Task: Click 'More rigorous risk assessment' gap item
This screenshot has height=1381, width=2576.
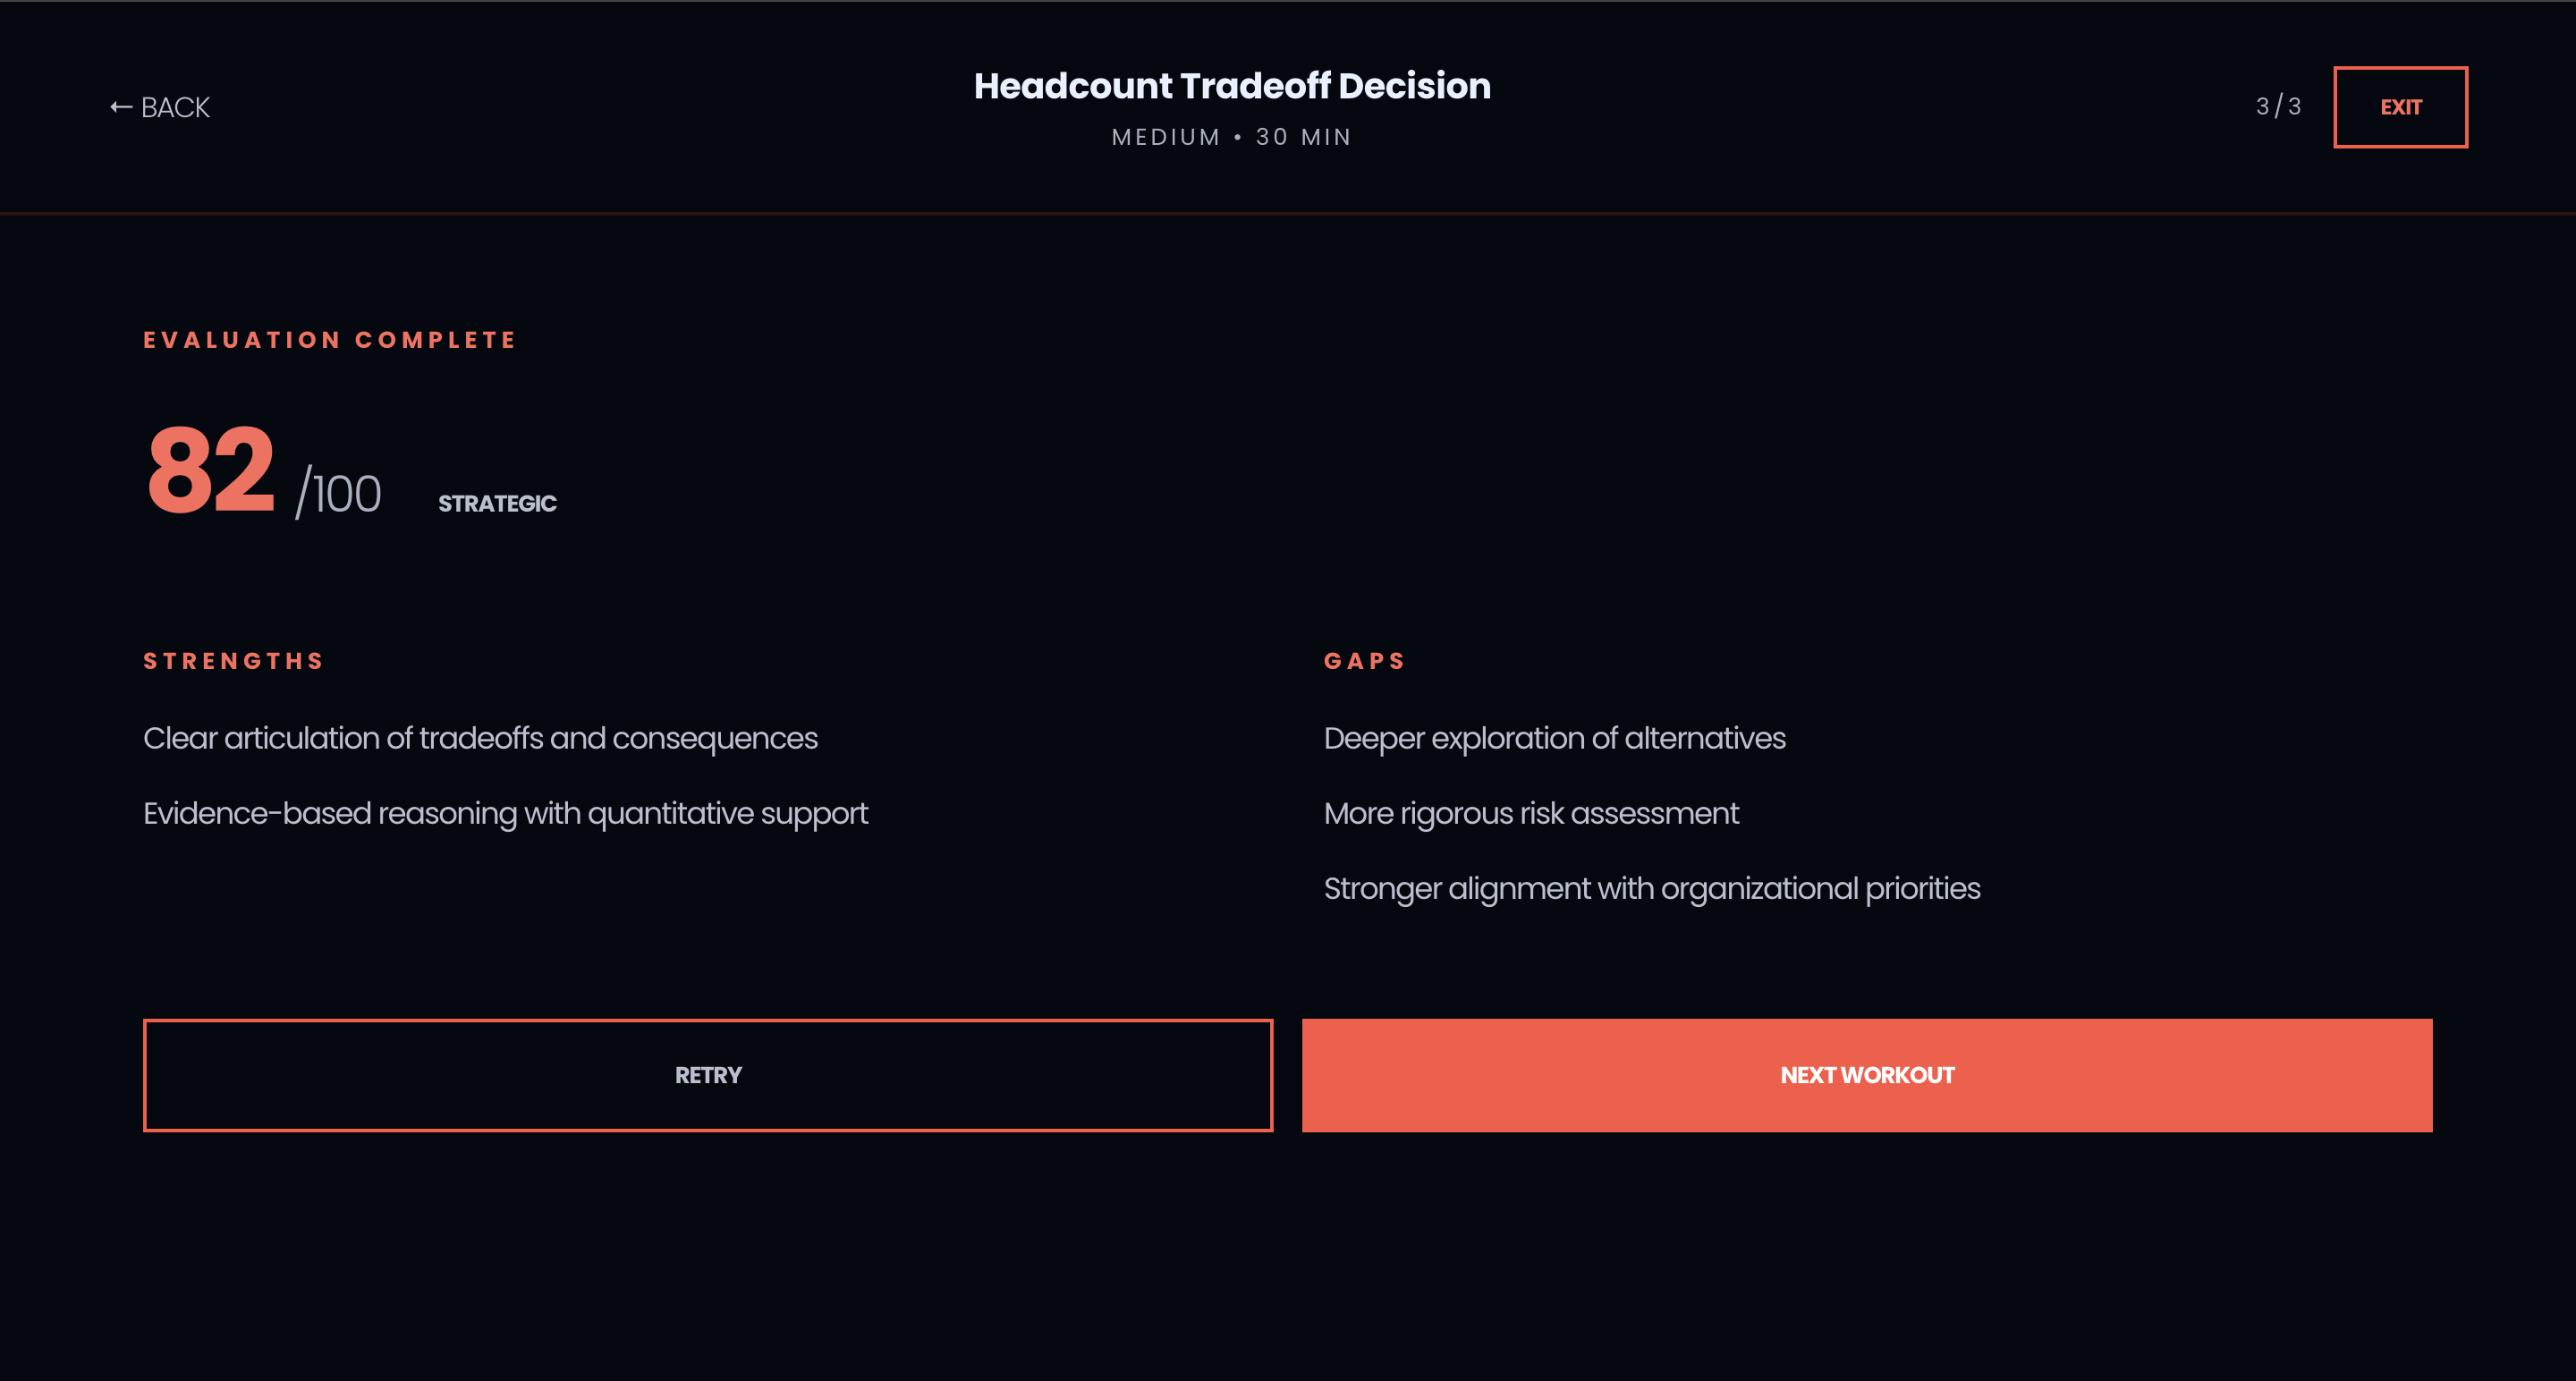Action: (x=1531, y=813)
